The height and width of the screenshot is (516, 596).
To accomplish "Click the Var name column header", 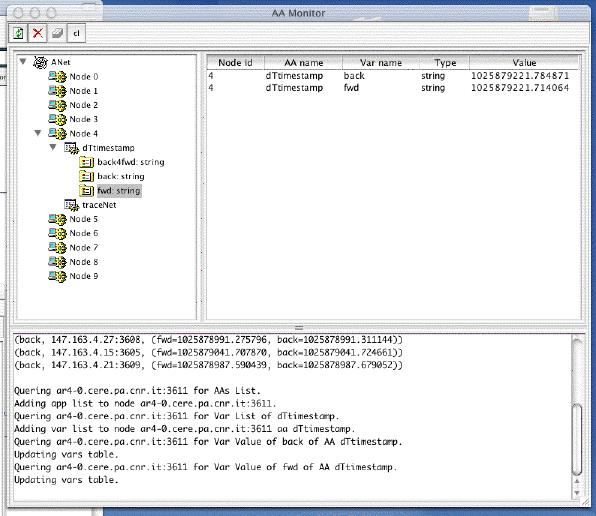I will (x=380, y=63).
